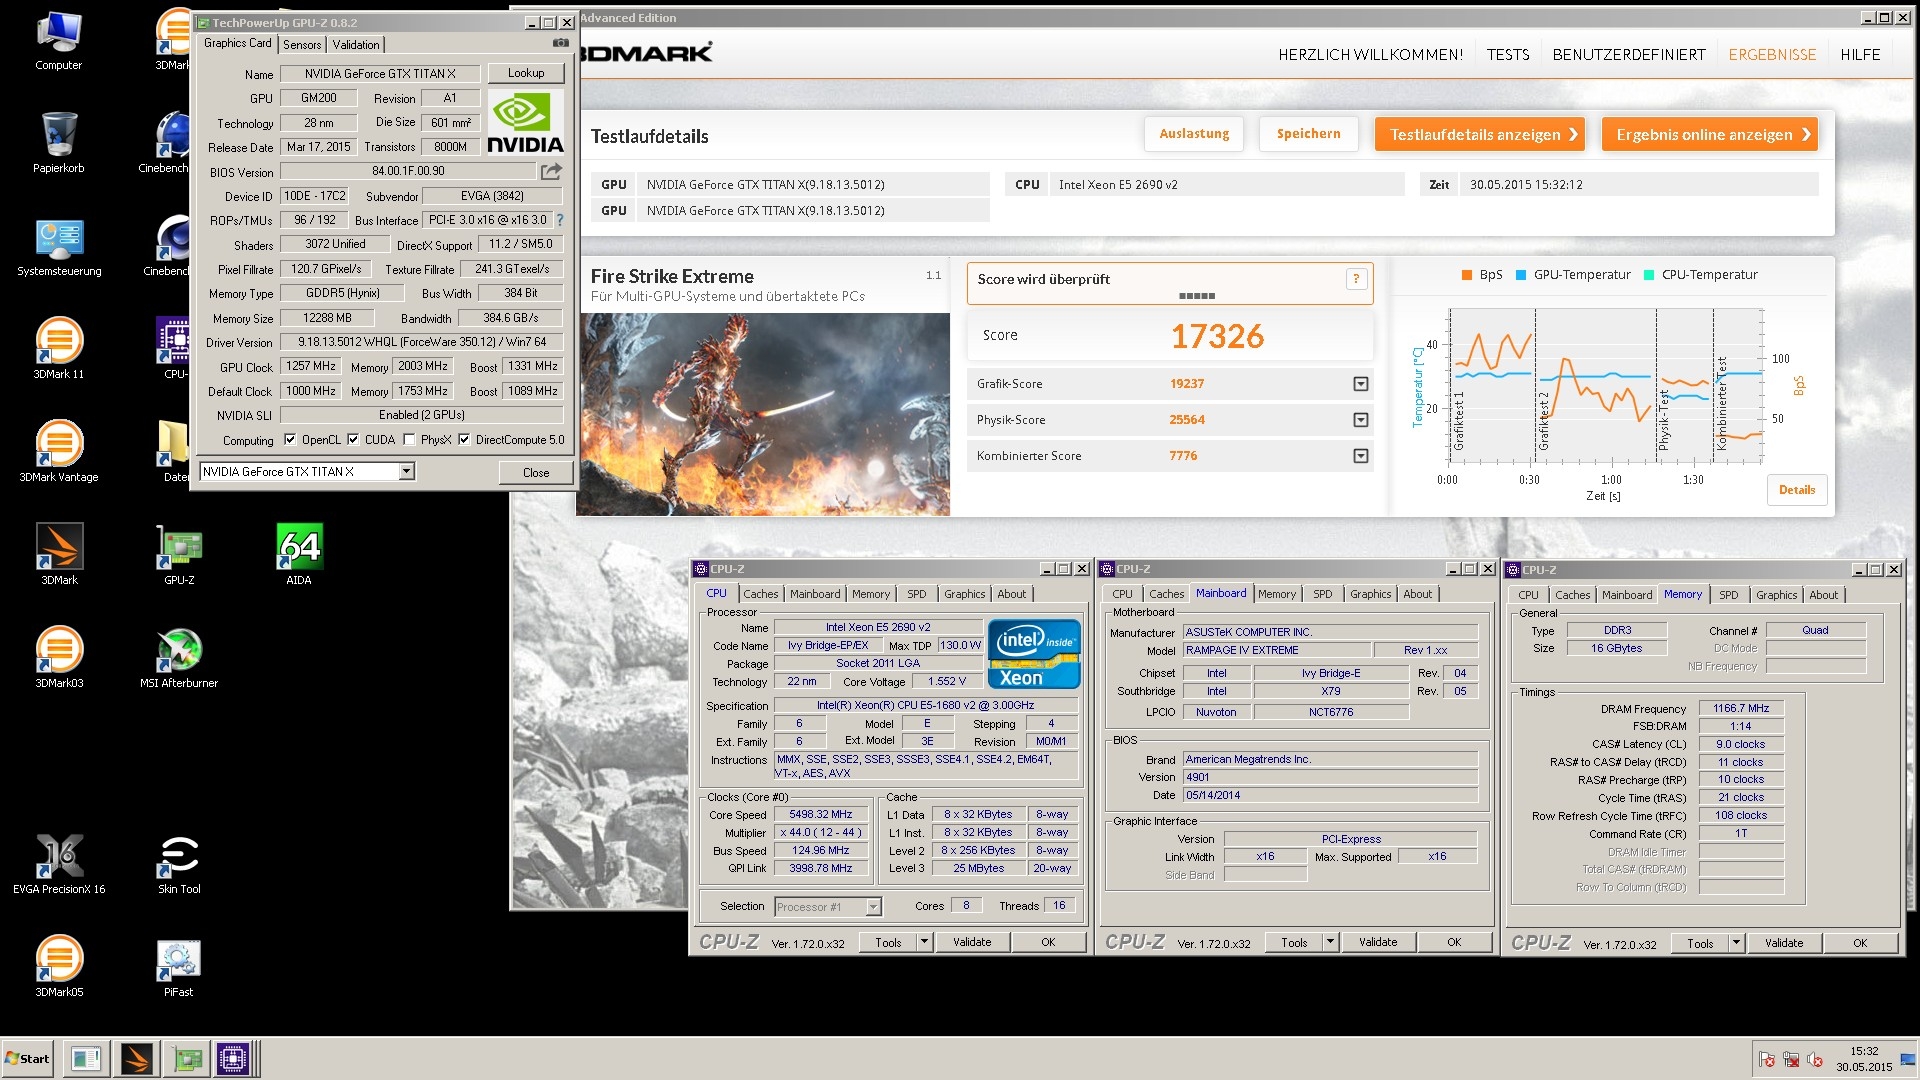This screenshot has height=1080, width=1920.
Task: Launch the PiFast desktop shortcut
Action: (179, 965)
